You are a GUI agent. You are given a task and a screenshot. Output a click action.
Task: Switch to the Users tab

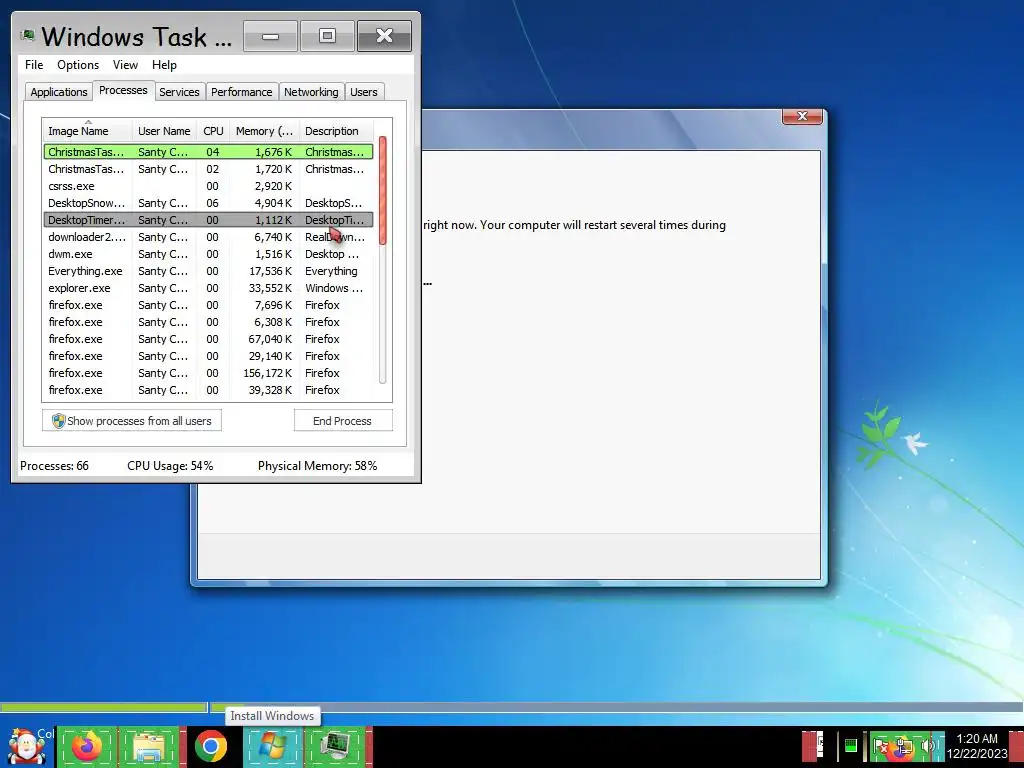pyautogui.click(x=364, y=92)
